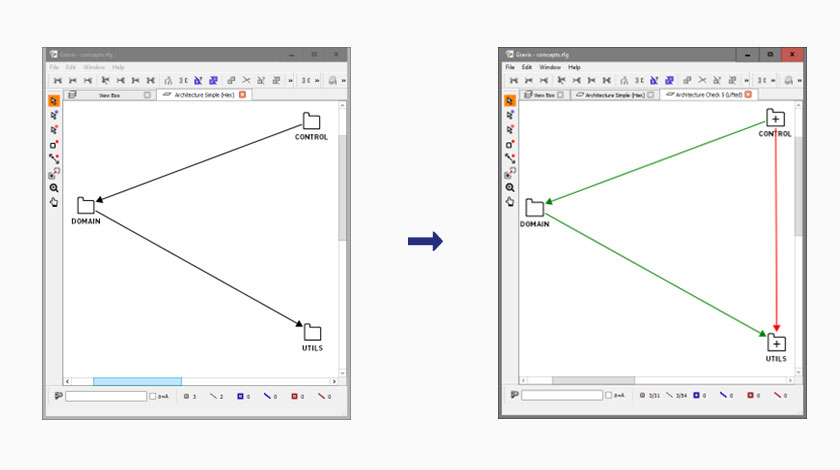The width and height of the screenshot is (840, 470).
Task: Pick the zoom magnifier tool in left window
Action: 54,188
